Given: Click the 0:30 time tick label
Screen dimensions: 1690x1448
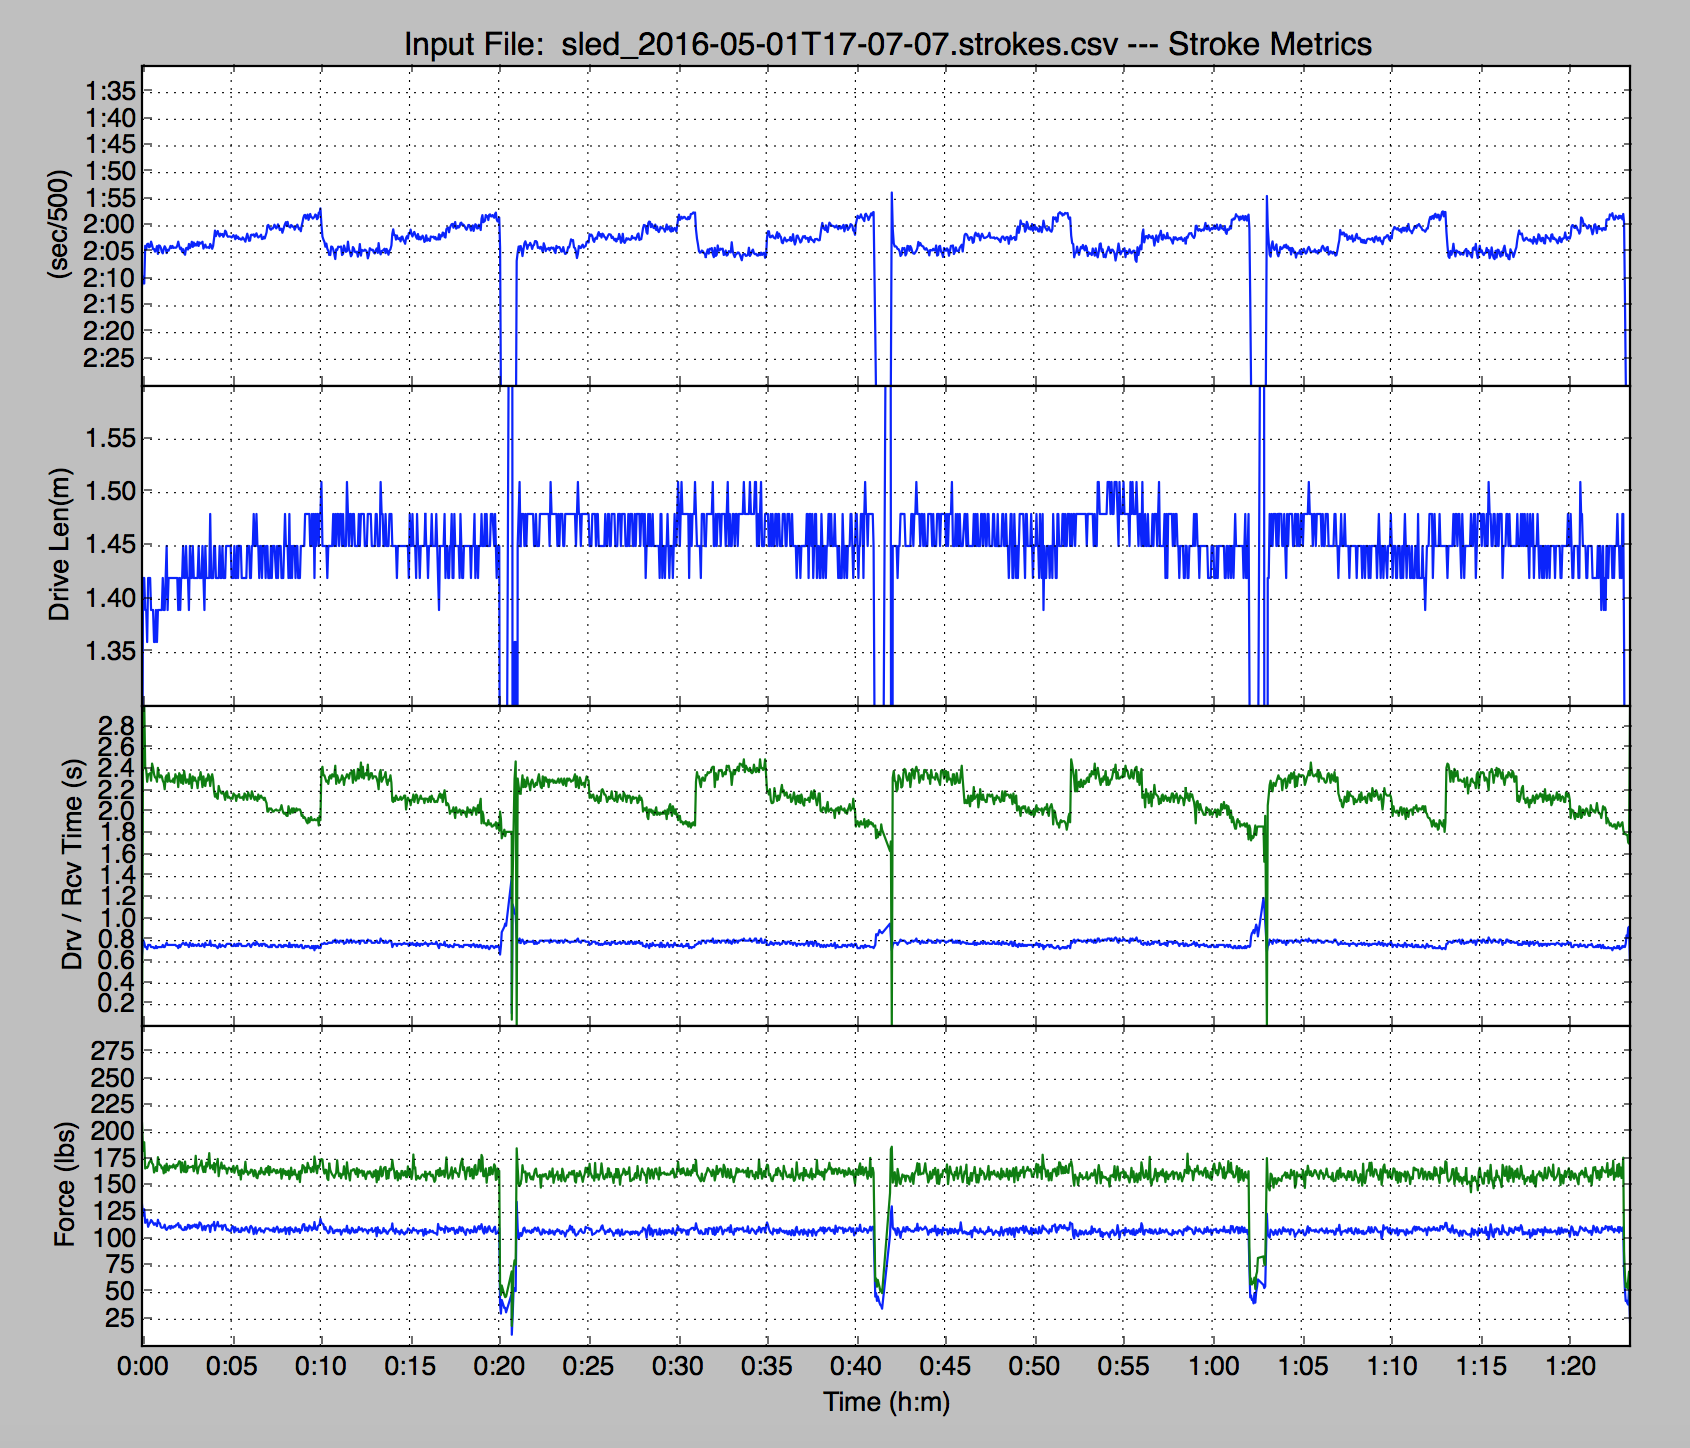Looking at the screenshot, I should pyautogui.click(x=678, y=1366).
